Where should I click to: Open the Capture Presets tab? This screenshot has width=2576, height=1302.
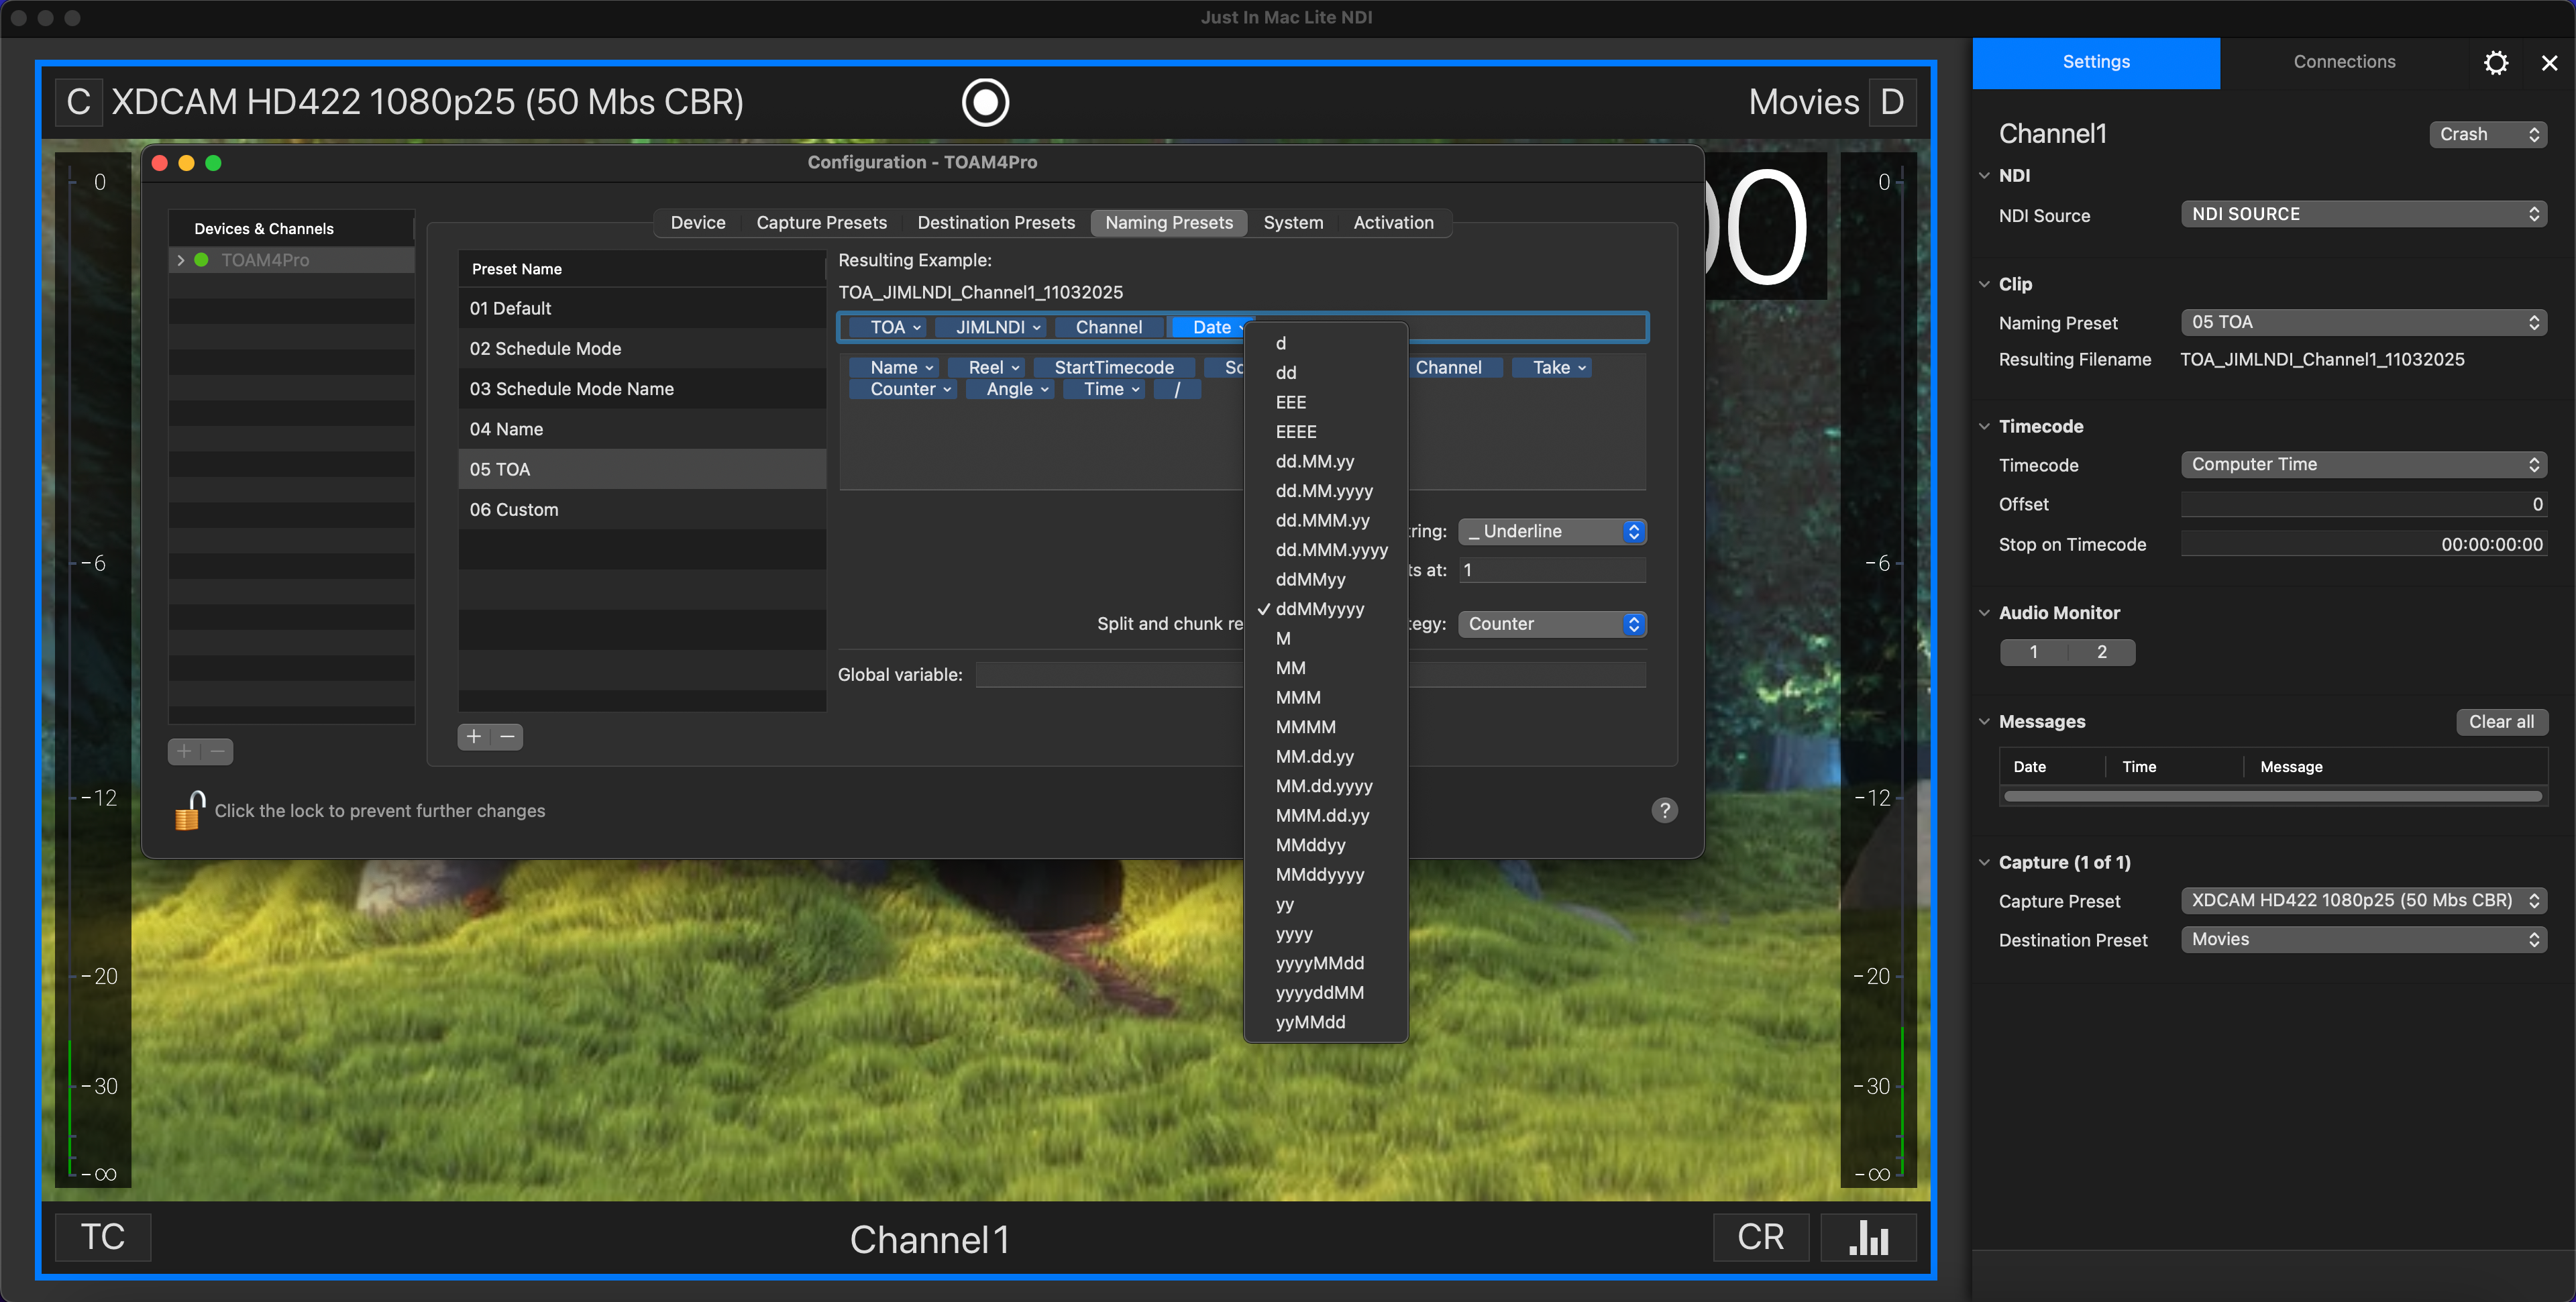821,223
